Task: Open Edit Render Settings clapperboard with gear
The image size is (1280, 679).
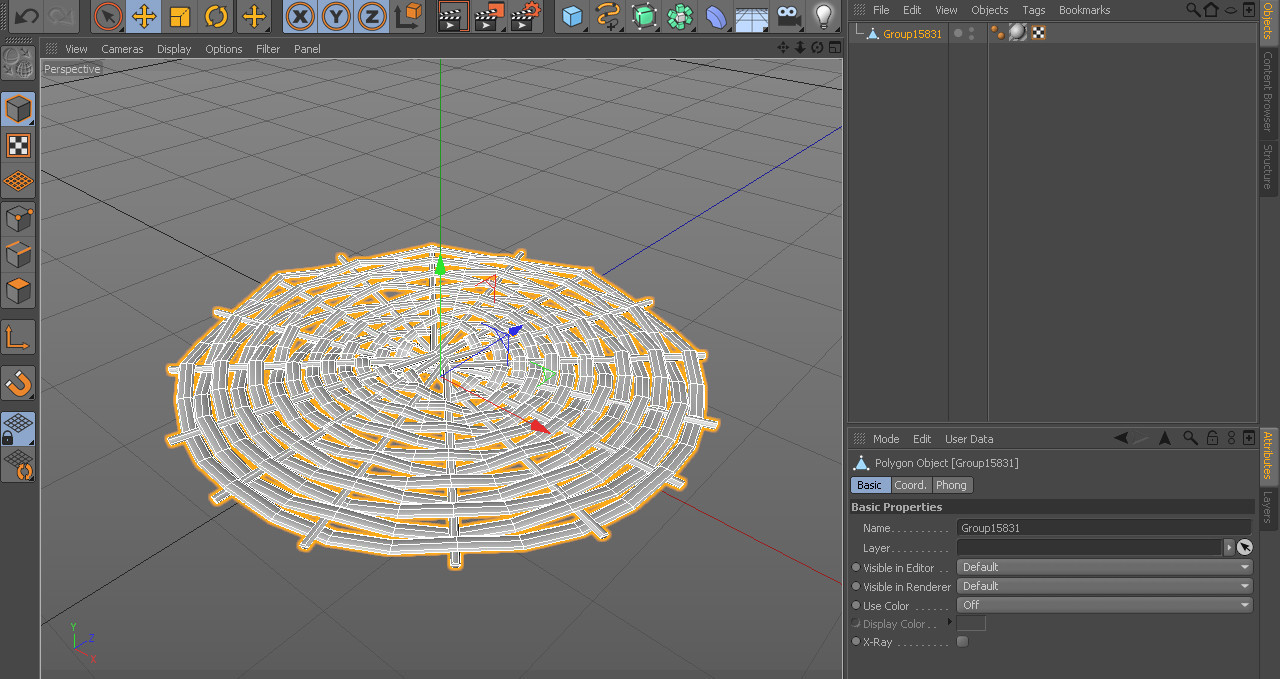Action: (x=525, y=16)
